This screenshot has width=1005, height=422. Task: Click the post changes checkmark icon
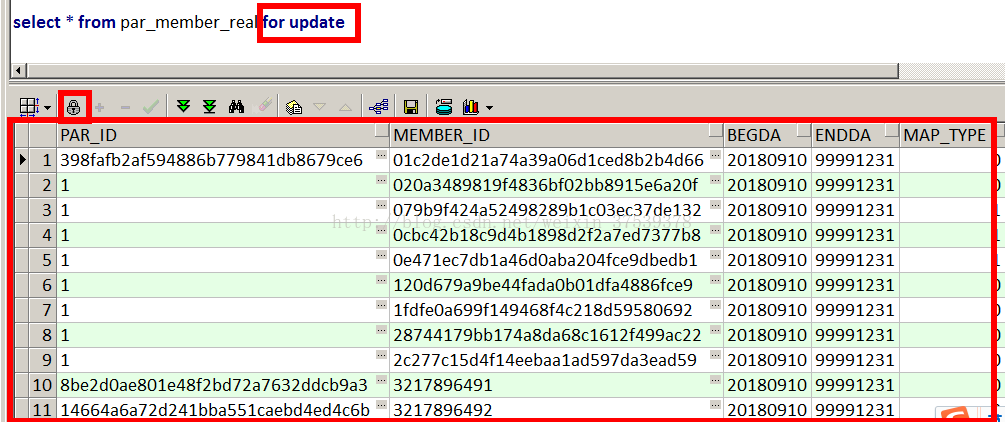(x=151, y=107)
